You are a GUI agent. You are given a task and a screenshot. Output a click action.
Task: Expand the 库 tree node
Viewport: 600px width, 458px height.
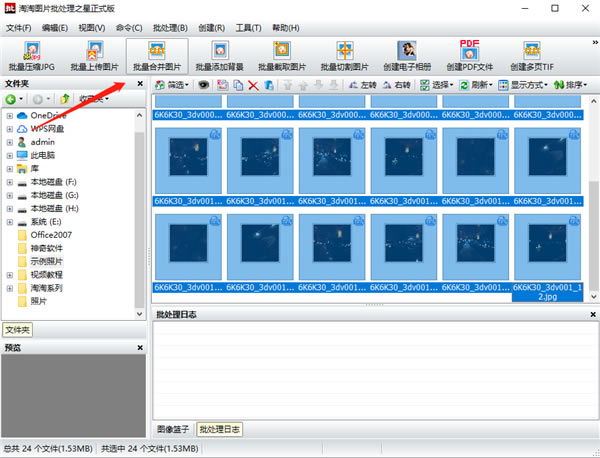coord(10,169)
